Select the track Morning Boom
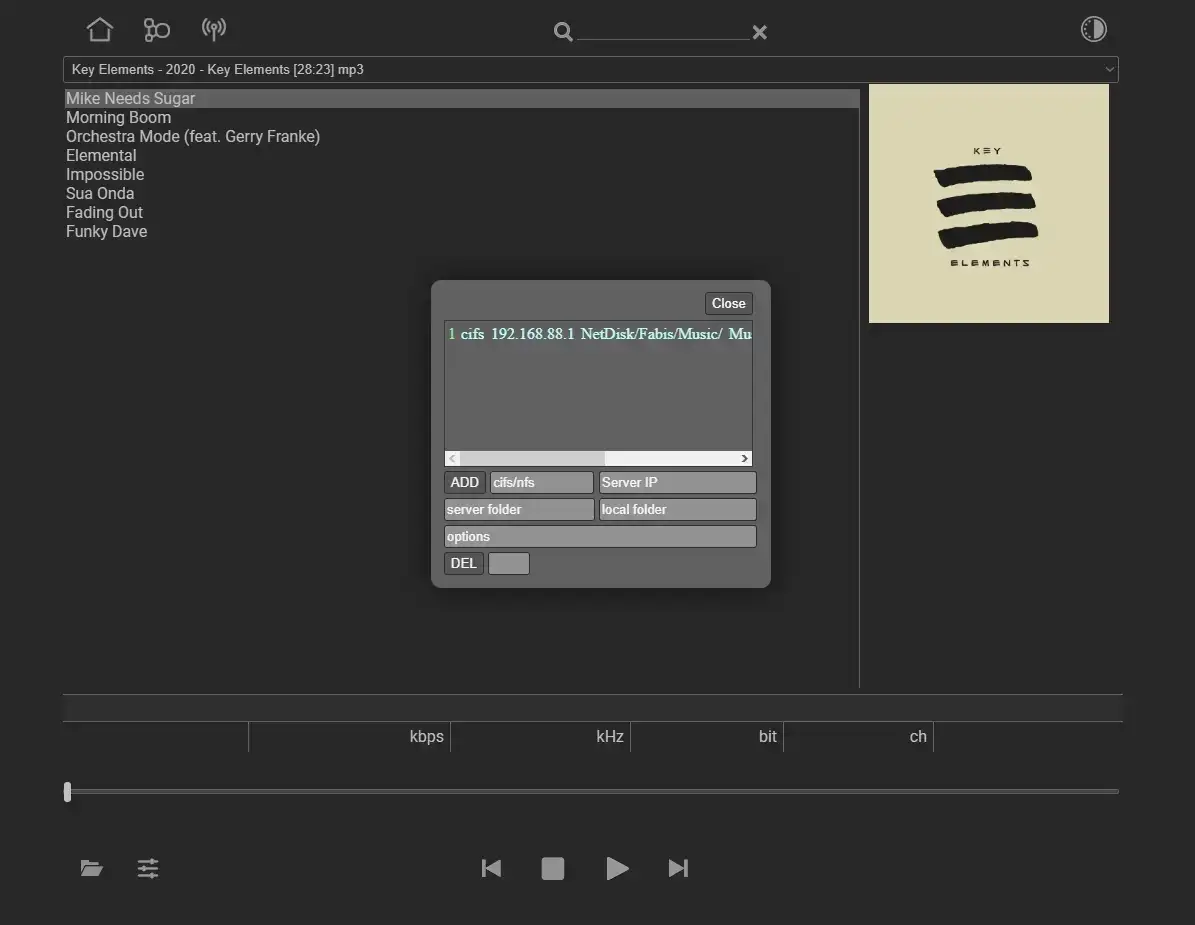Screen dimensions: 1195x925 tap(118, 117)
